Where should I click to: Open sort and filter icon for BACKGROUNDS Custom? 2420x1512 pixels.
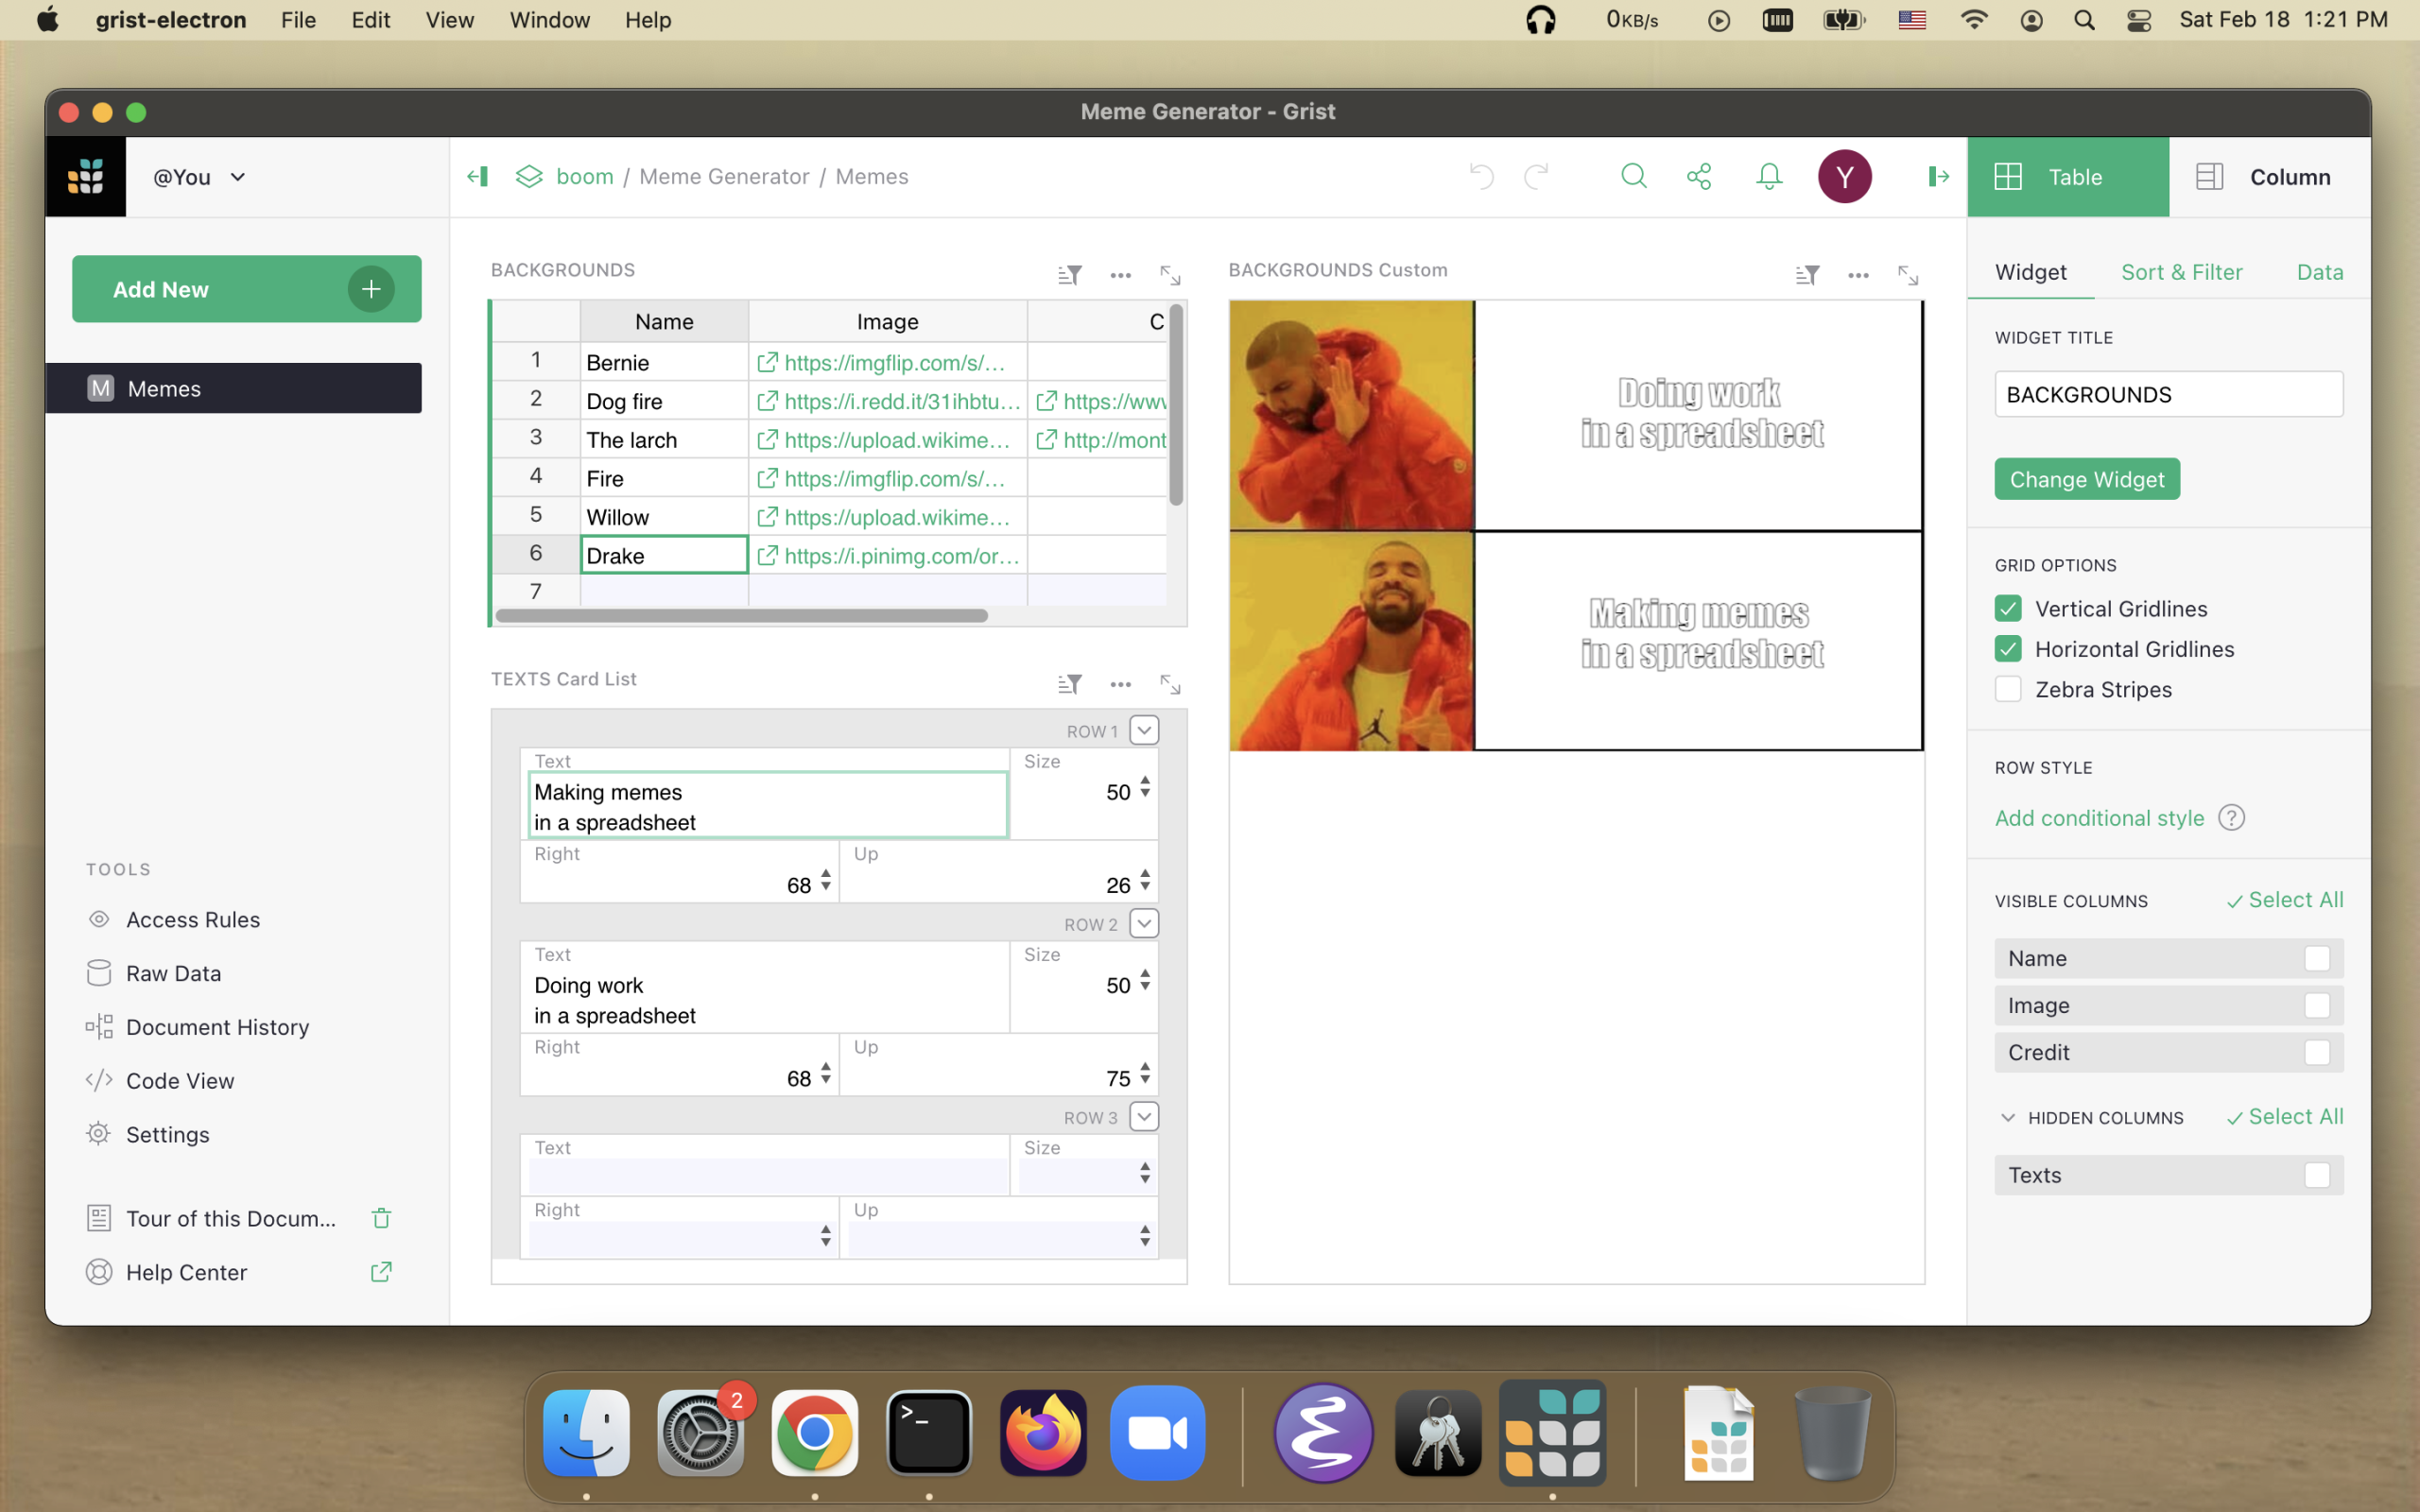pos(1808,275)
